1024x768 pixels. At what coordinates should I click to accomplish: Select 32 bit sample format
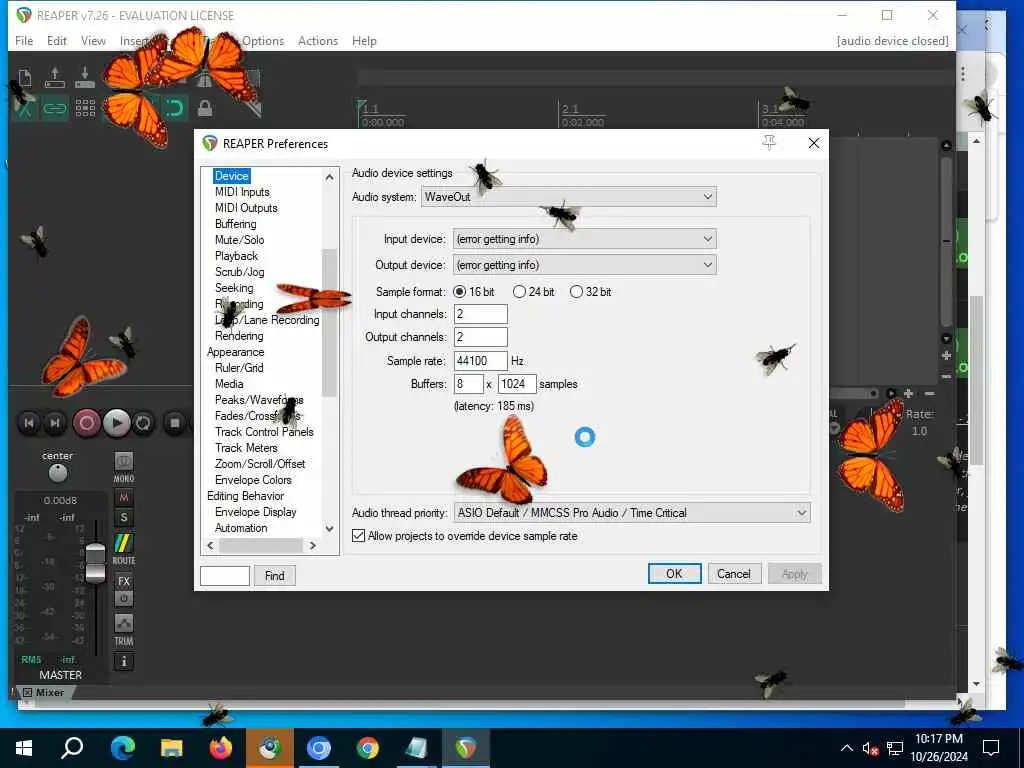tap(590, 292)
